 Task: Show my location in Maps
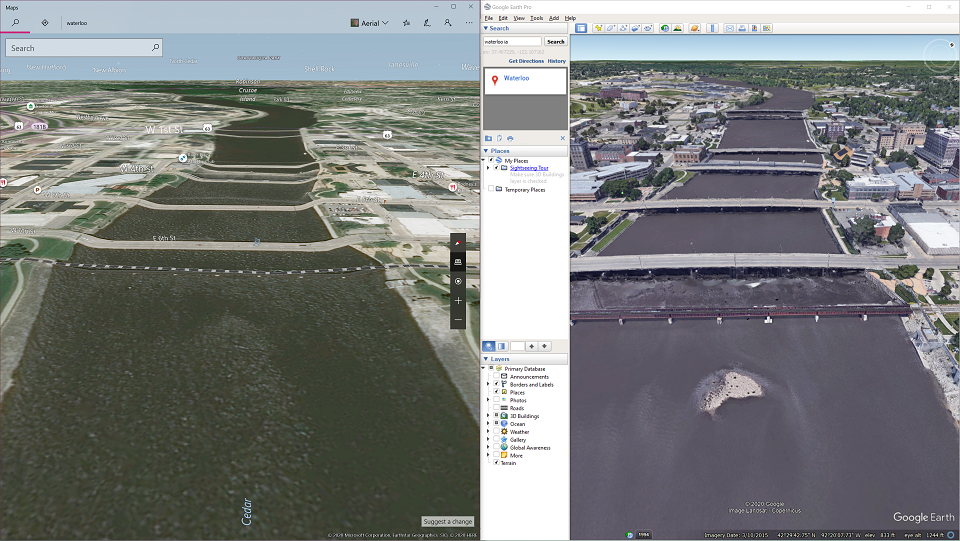[458, 282]
